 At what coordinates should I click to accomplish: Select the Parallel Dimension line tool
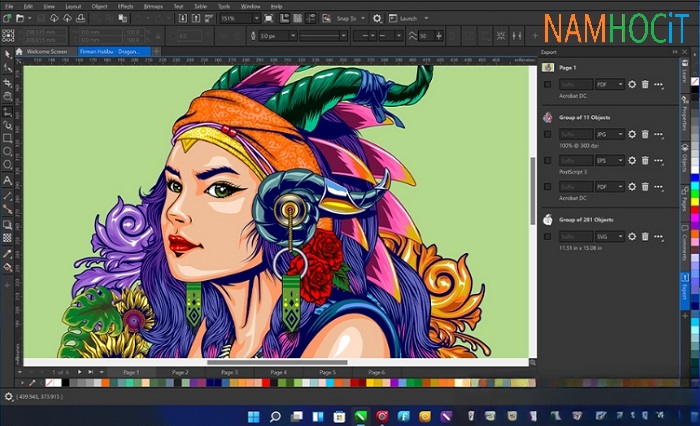[x=8, y=196]
